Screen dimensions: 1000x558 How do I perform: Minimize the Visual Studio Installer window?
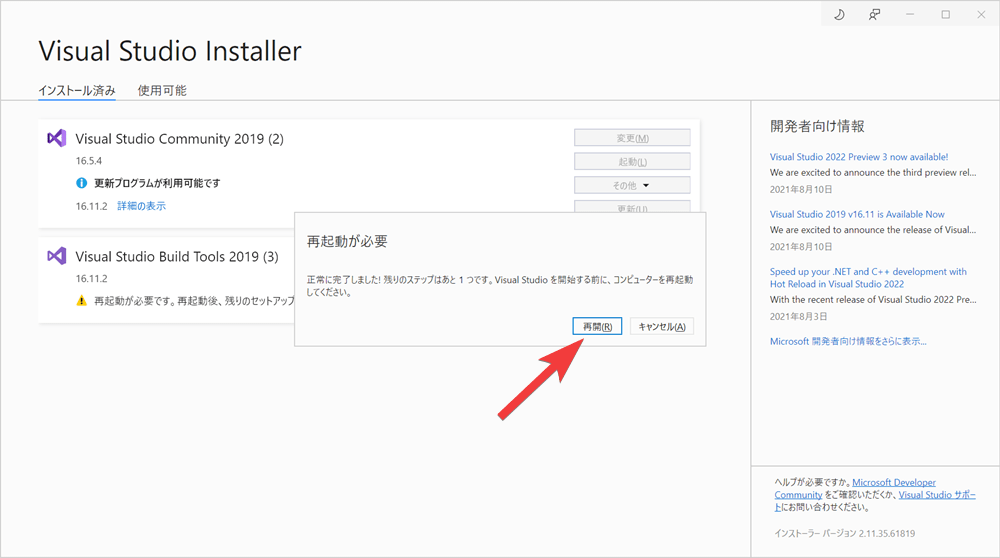pos(910,15)
